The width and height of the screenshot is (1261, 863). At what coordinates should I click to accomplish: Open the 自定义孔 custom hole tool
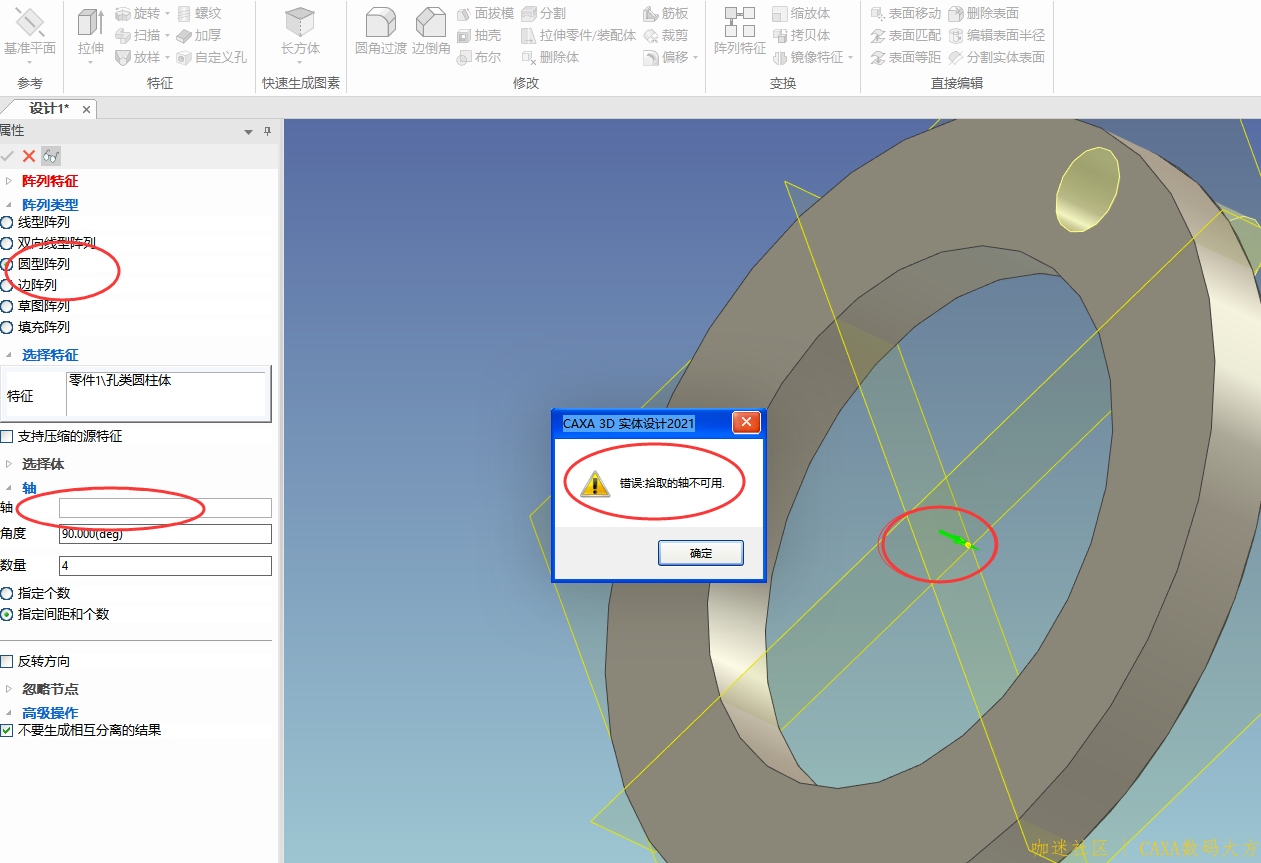tap(211, 57)
